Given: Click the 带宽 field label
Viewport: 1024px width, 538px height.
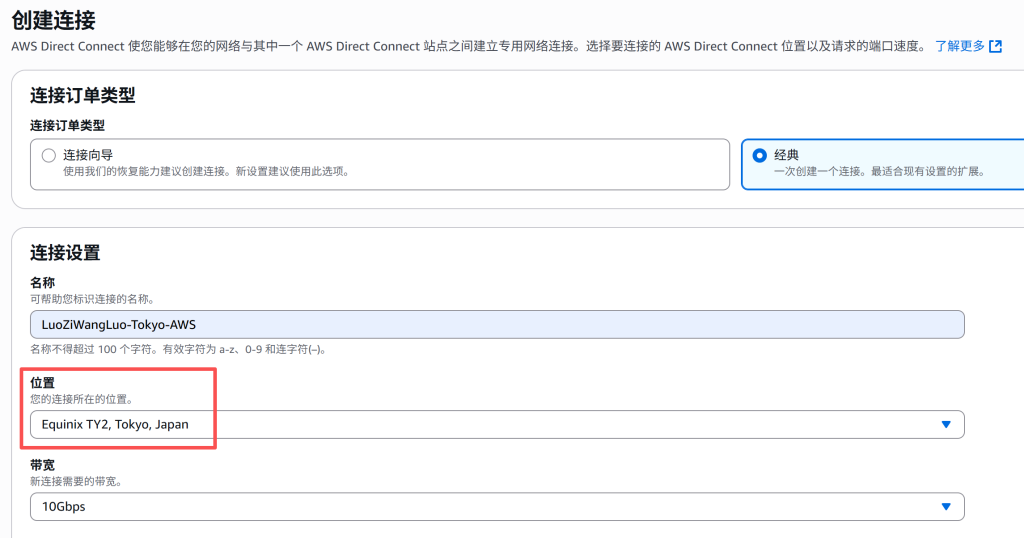Looking at the screenshot, I should coord(42,466).
